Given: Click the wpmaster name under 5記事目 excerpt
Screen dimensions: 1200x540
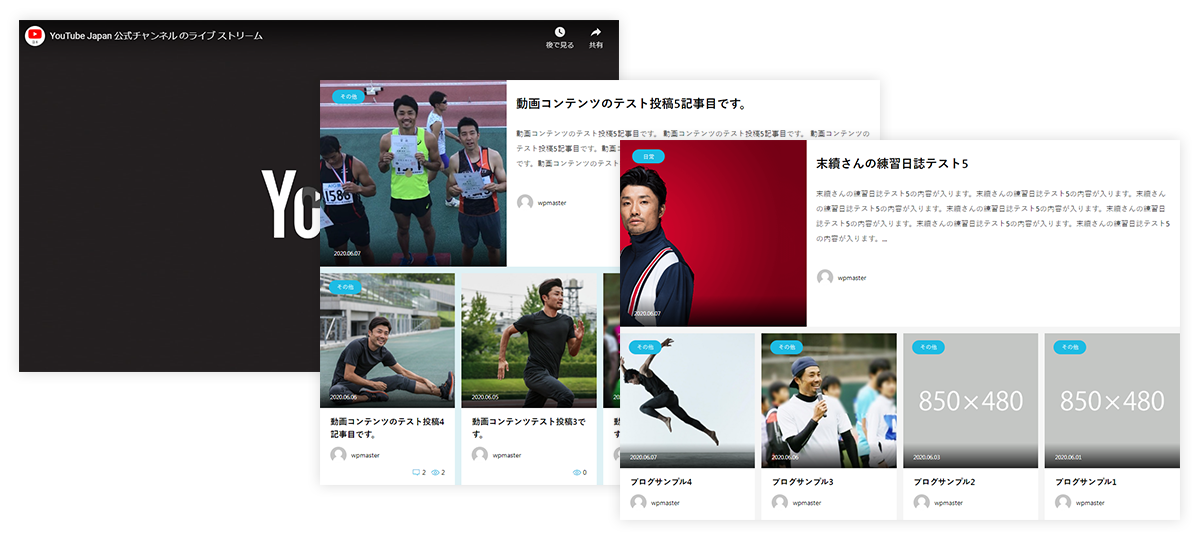Looking at the screenshot, I should 552,202.
